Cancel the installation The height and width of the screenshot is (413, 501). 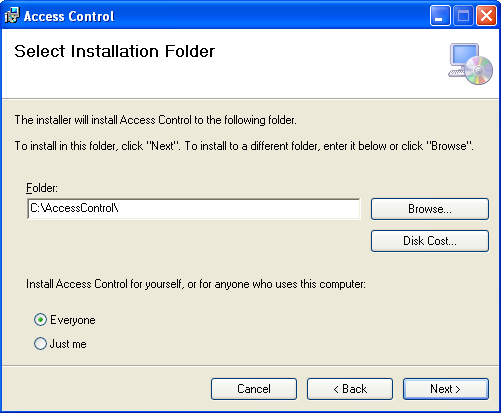pos(254,389)
